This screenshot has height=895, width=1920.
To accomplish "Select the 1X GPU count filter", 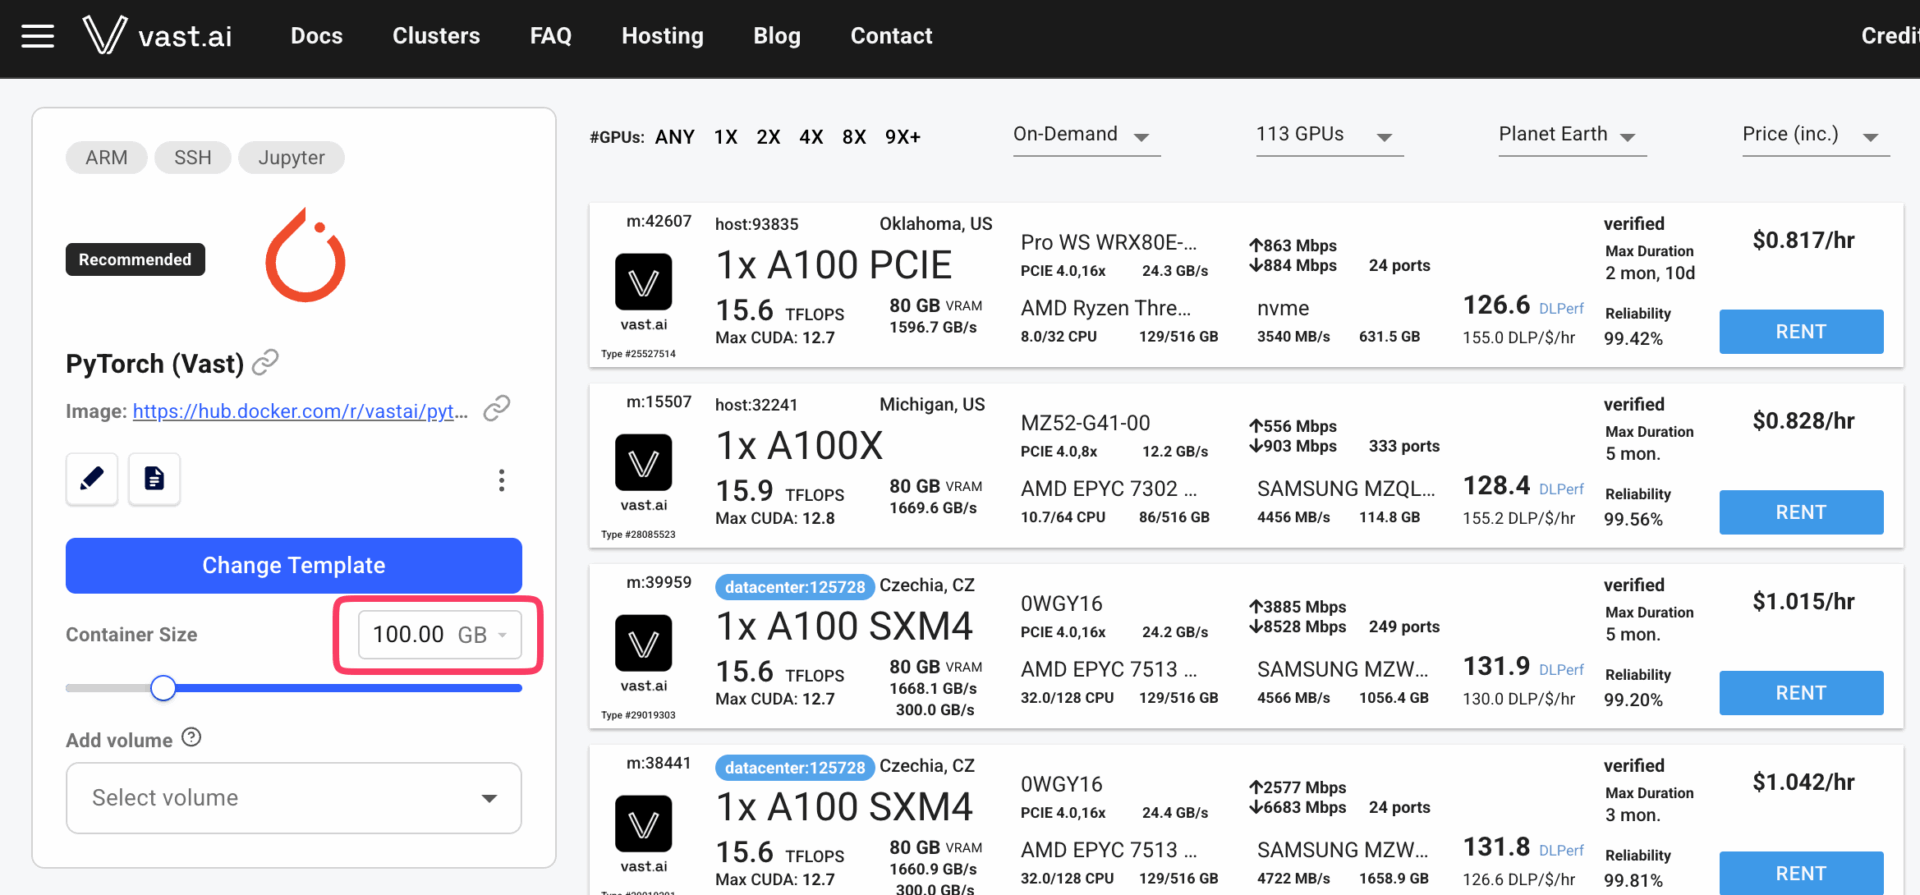I will (x=725, y=137).
